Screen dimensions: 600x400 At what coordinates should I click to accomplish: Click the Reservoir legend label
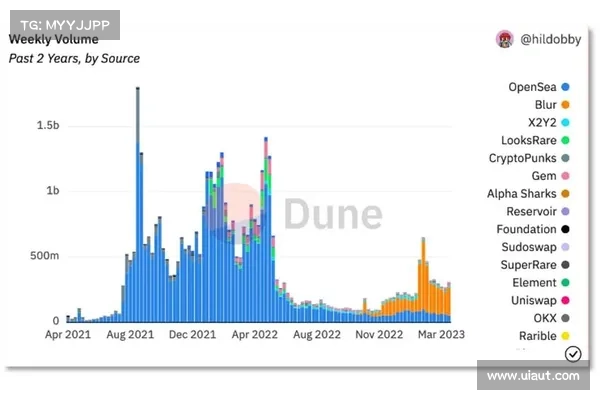(x=532, y=212)
